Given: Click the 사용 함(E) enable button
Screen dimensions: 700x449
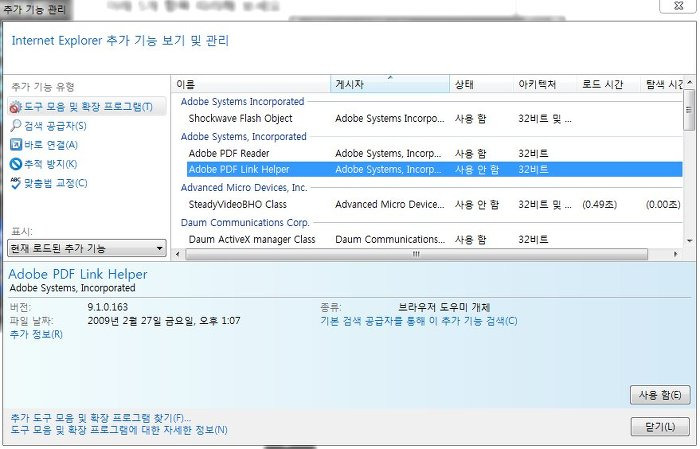Looking at the screenshot, I should pos(660,395).
